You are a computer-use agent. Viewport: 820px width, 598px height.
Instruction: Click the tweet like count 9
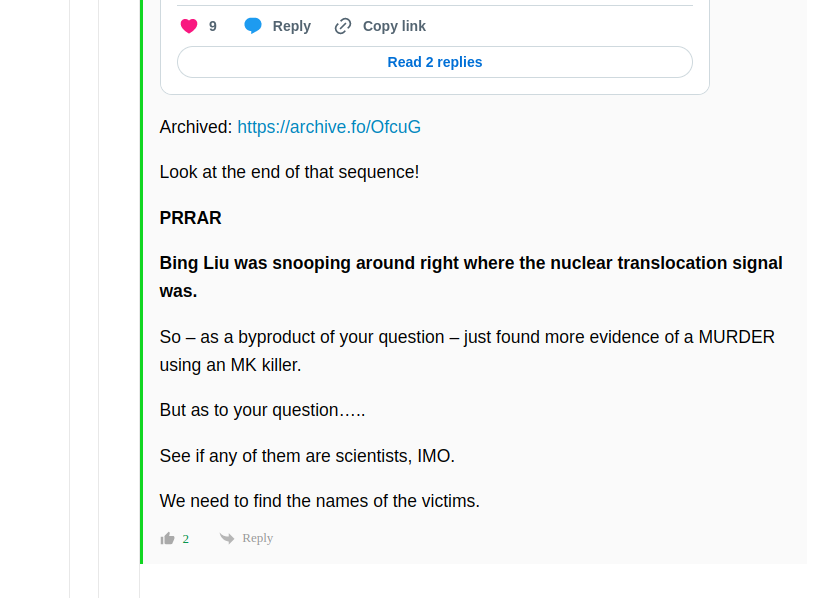pyautogui.click(x=213, y=26)
